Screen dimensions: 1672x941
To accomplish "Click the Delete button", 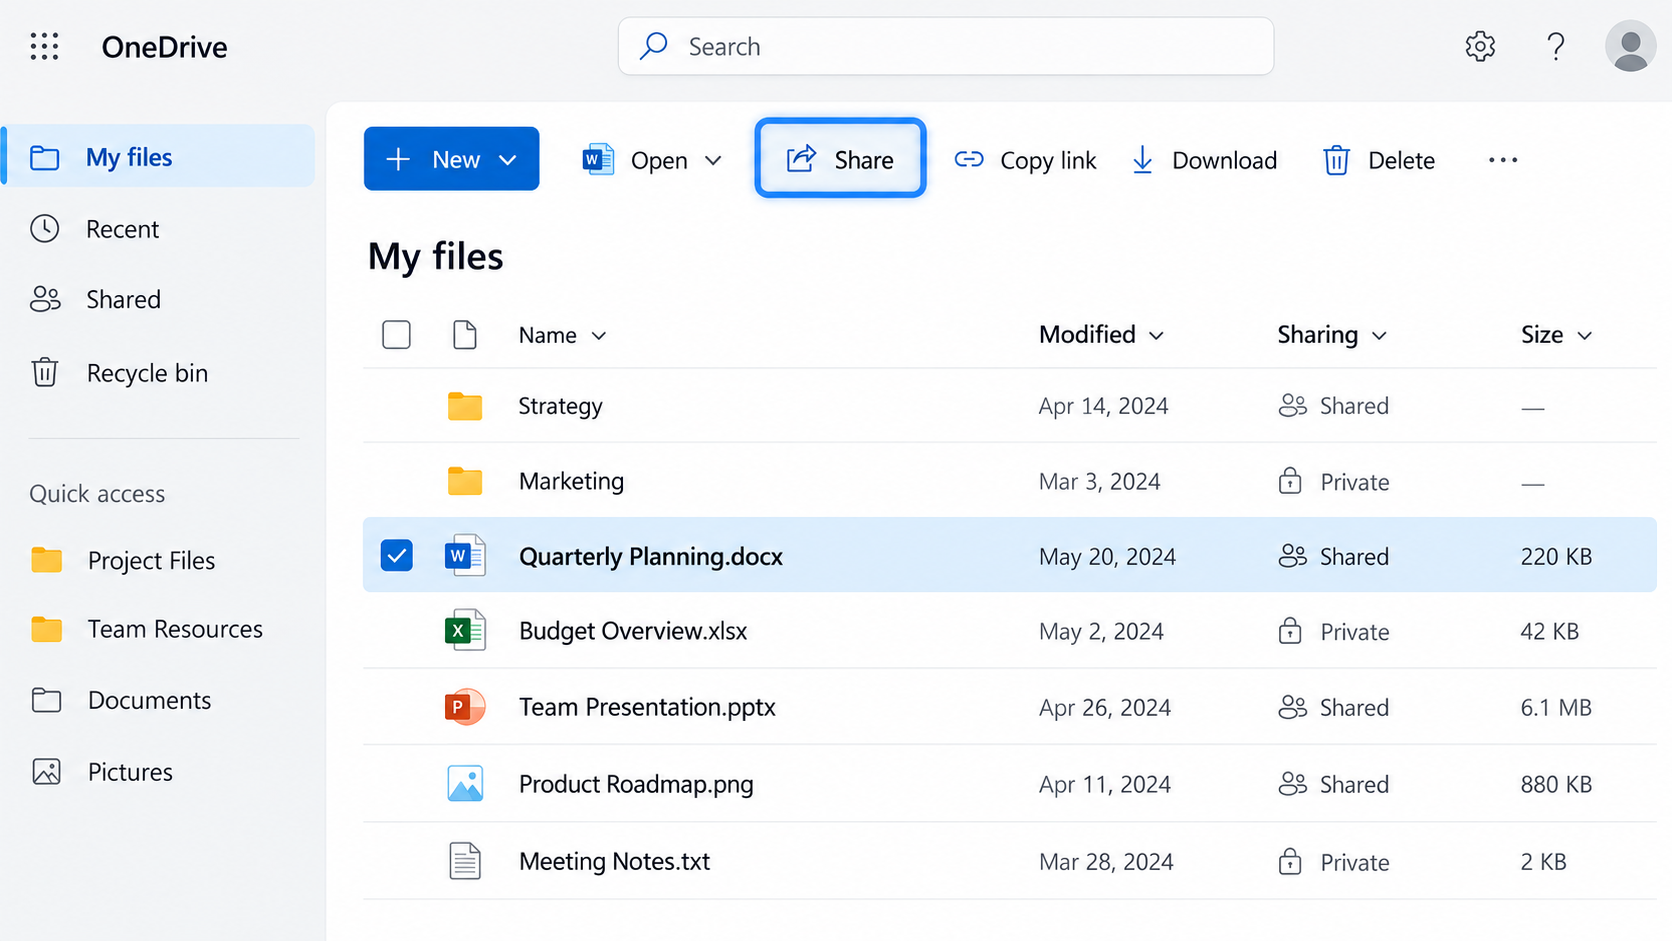I will (1379, 160).
